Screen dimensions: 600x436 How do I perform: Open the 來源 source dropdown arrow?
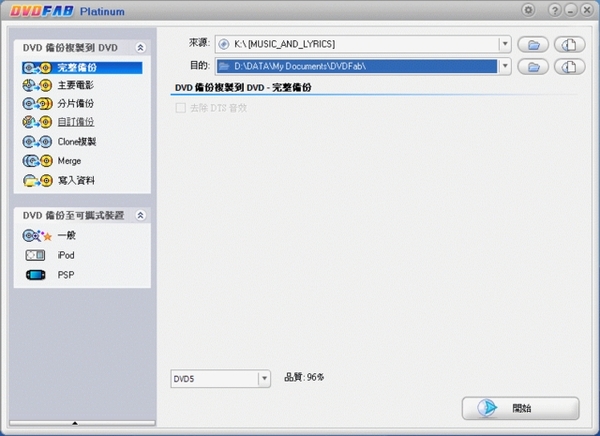point(505,44)
